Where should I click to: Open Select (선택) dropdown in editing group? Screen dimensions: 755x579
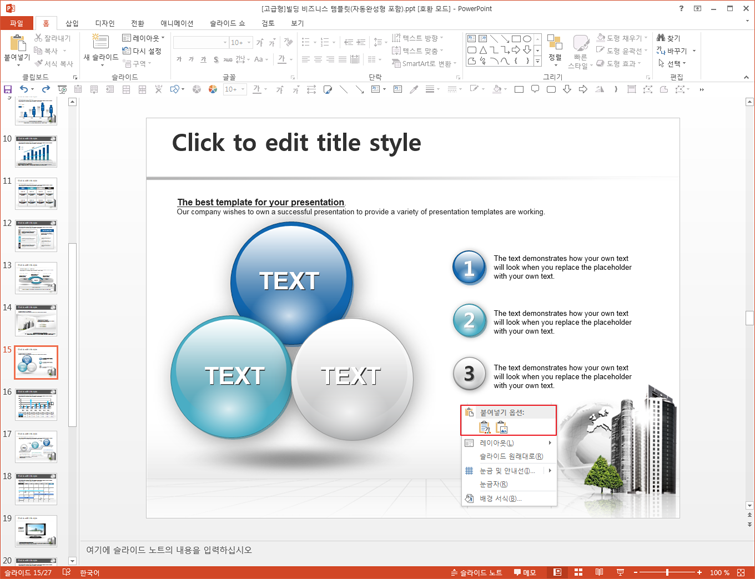coord(672,64)
